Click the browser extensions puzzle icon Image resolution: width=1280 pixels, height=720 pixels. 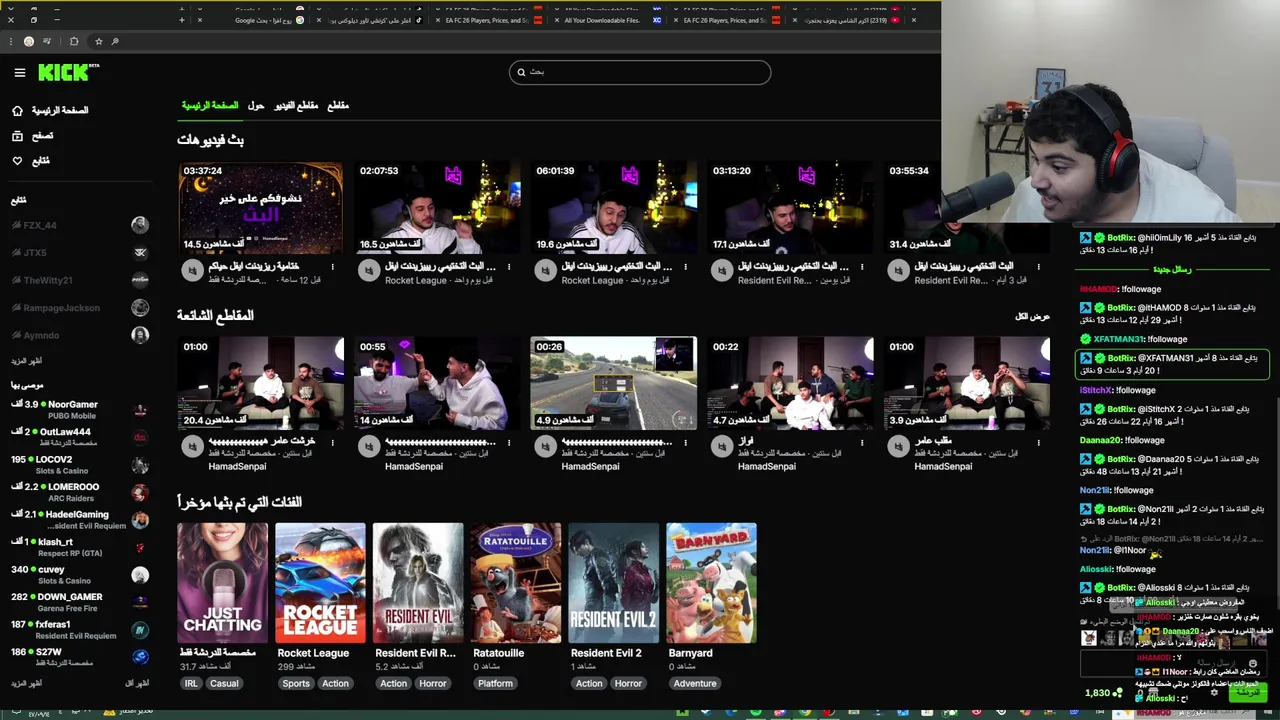pos(74,41)
